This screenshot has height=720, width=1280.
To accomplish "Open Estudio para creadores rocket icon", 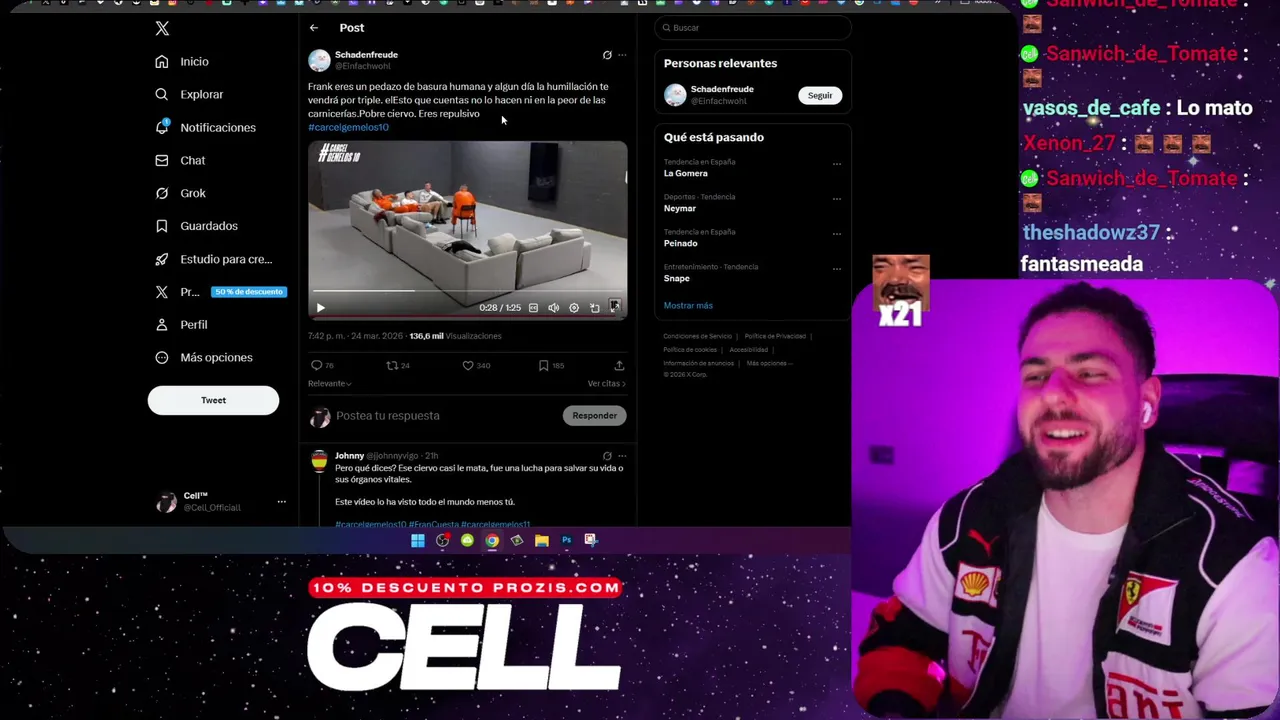I will click(162, 259).
